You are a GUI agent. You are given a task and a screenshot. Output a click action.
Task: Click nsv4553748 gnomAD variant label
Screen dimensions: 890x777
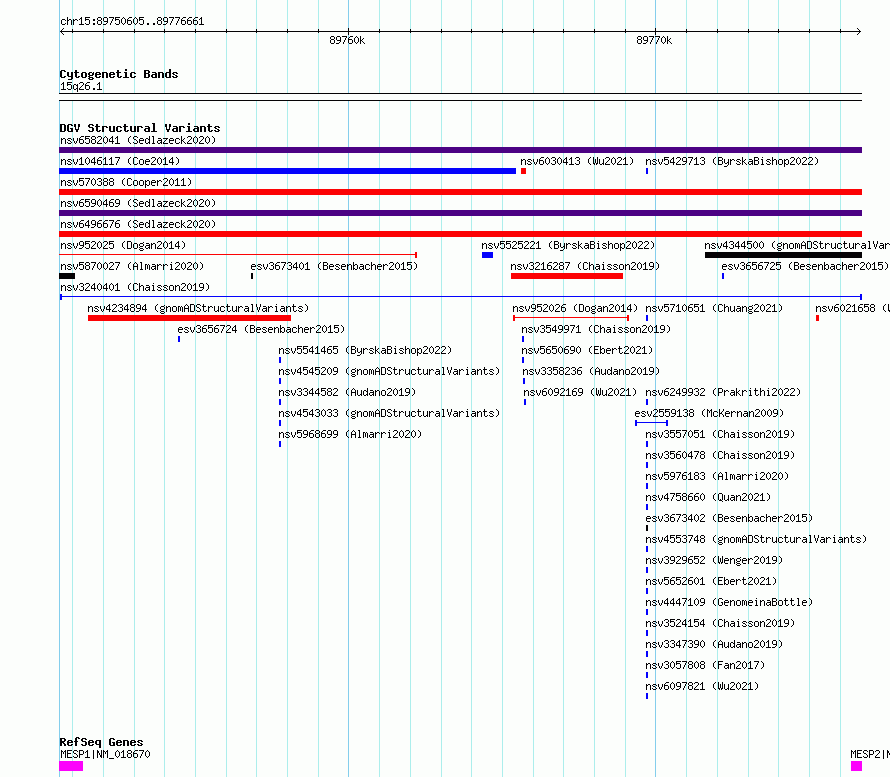coord(756,539)
